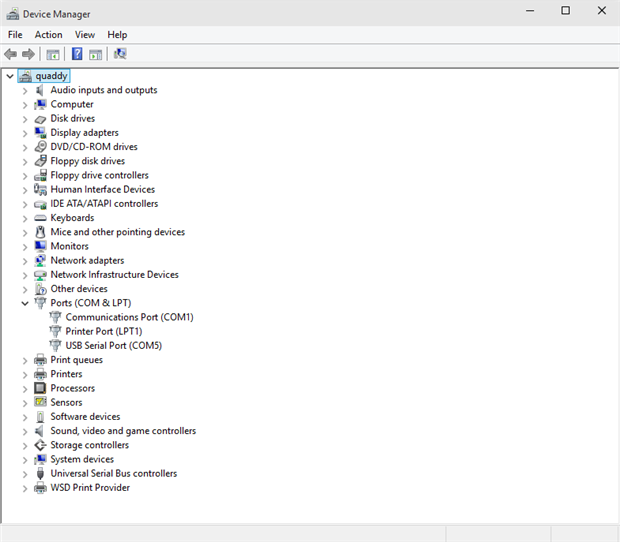Click Scan for hardware changes toolbar icon
This screenshot has width=620, height=542.
click(120, 54)
